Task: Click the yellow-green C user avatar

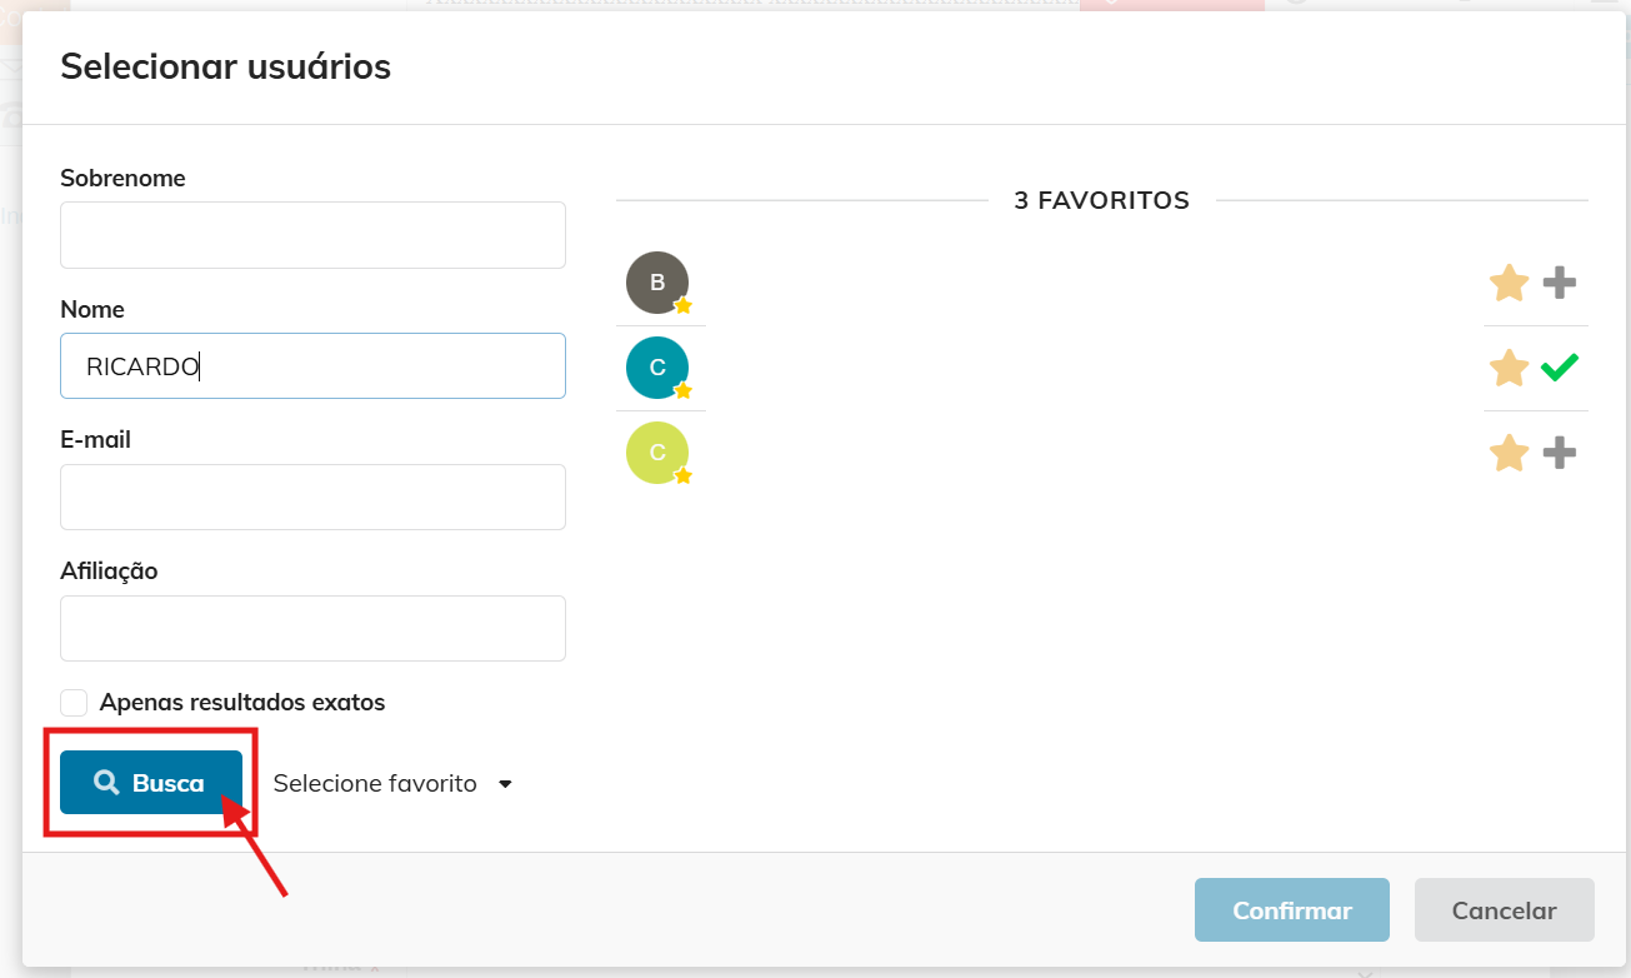Action: (657, 452)
